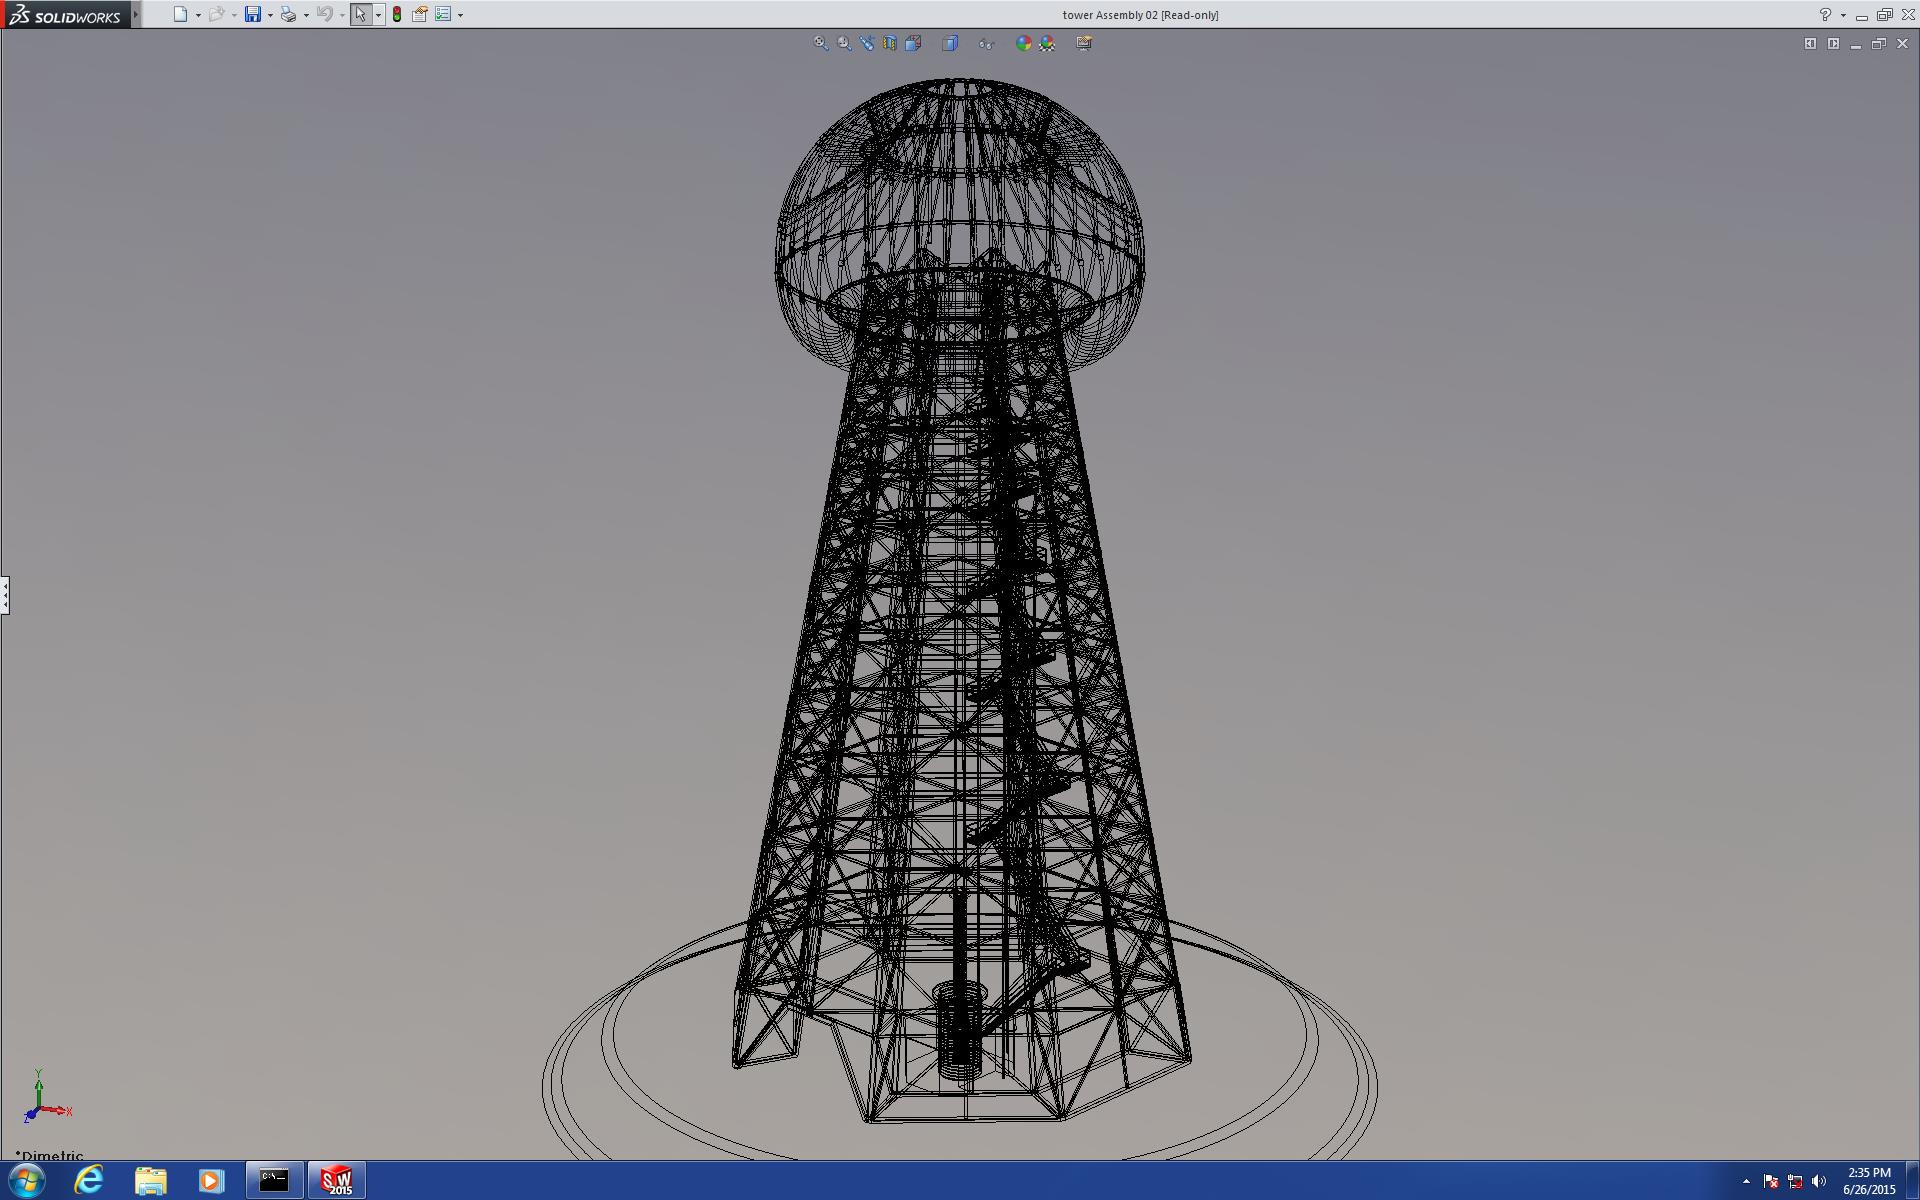
Task: Open the Edit Appearance color ball
Action: (1023, 43)
